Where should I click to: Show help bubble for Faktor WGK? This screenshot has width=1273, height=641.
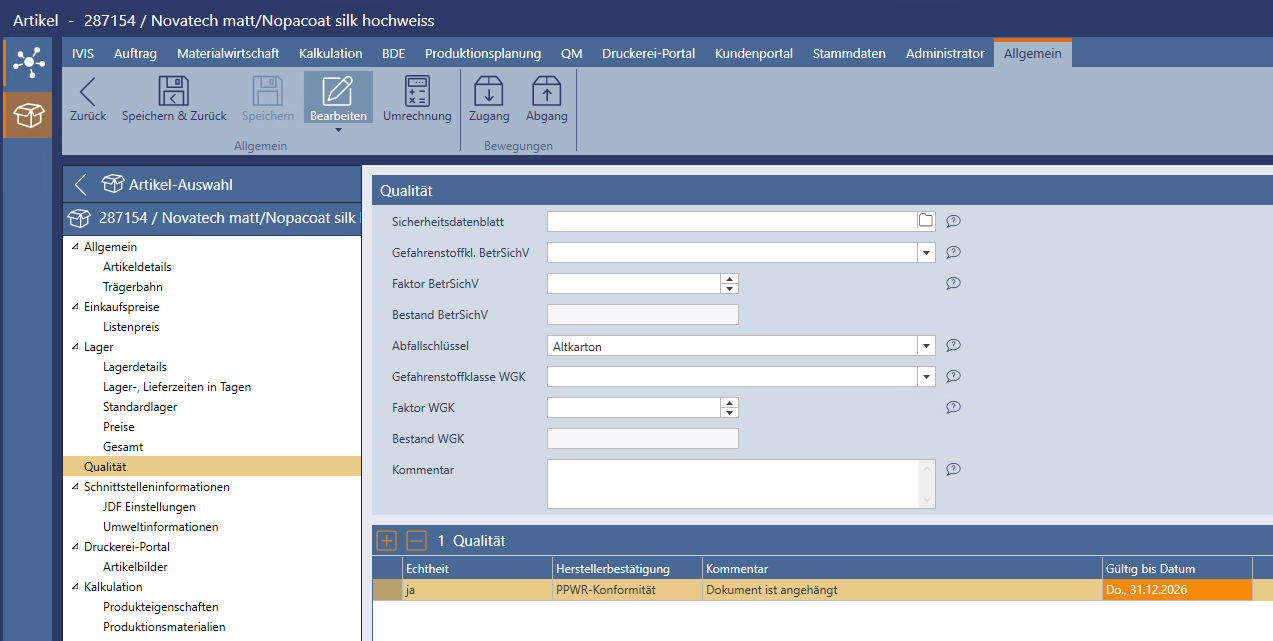953,407
